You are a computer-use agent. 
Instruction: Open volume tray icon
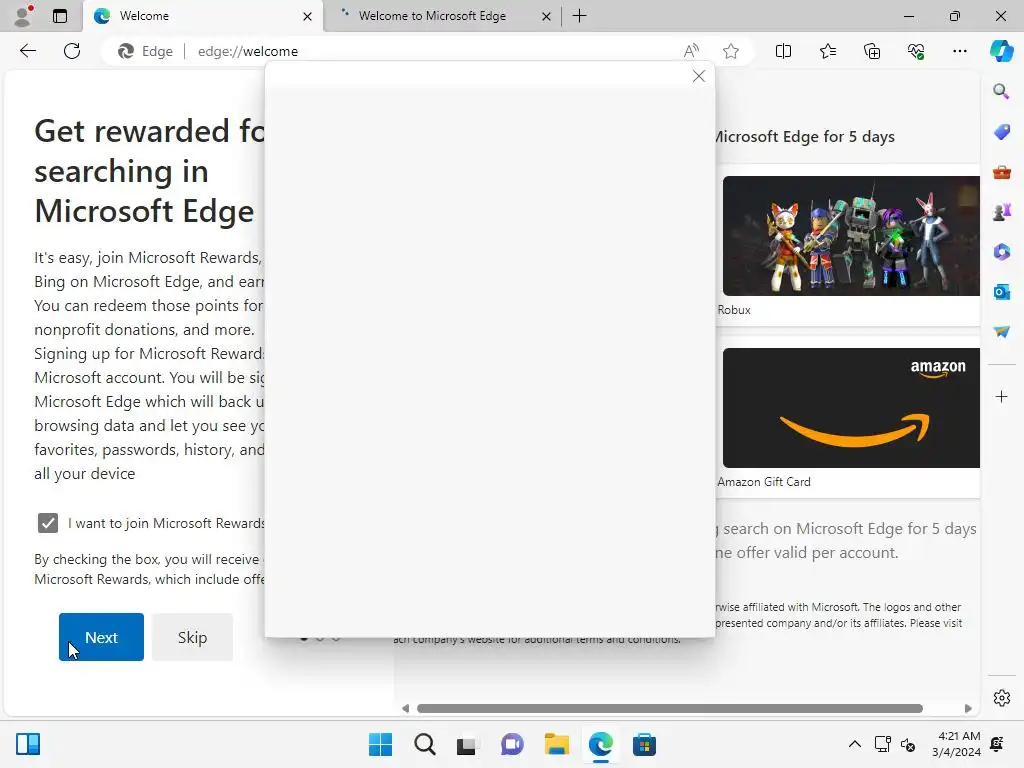click(908, 744)
